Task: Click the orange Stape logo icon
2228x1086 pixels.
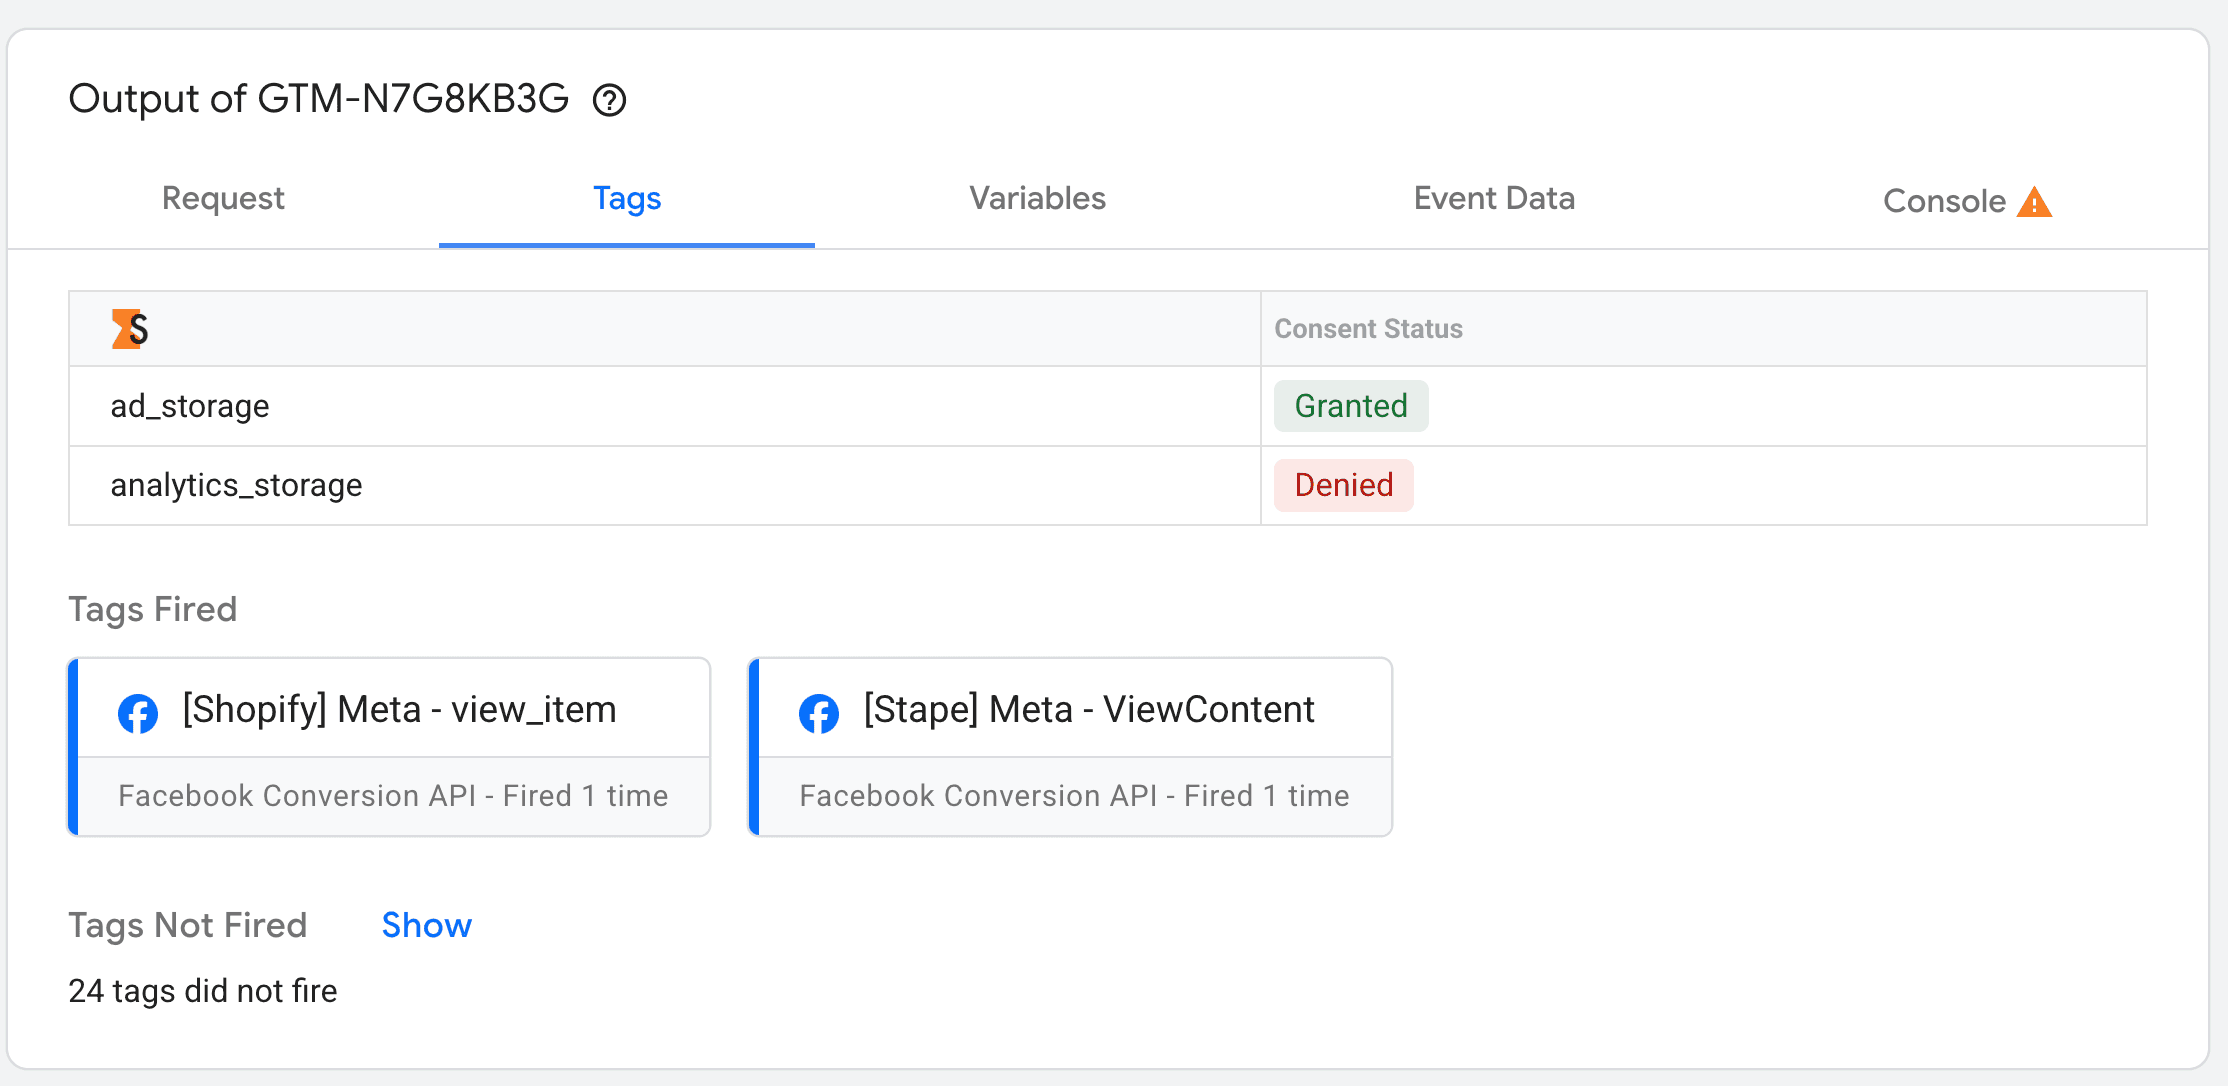Action: (130, 329)
